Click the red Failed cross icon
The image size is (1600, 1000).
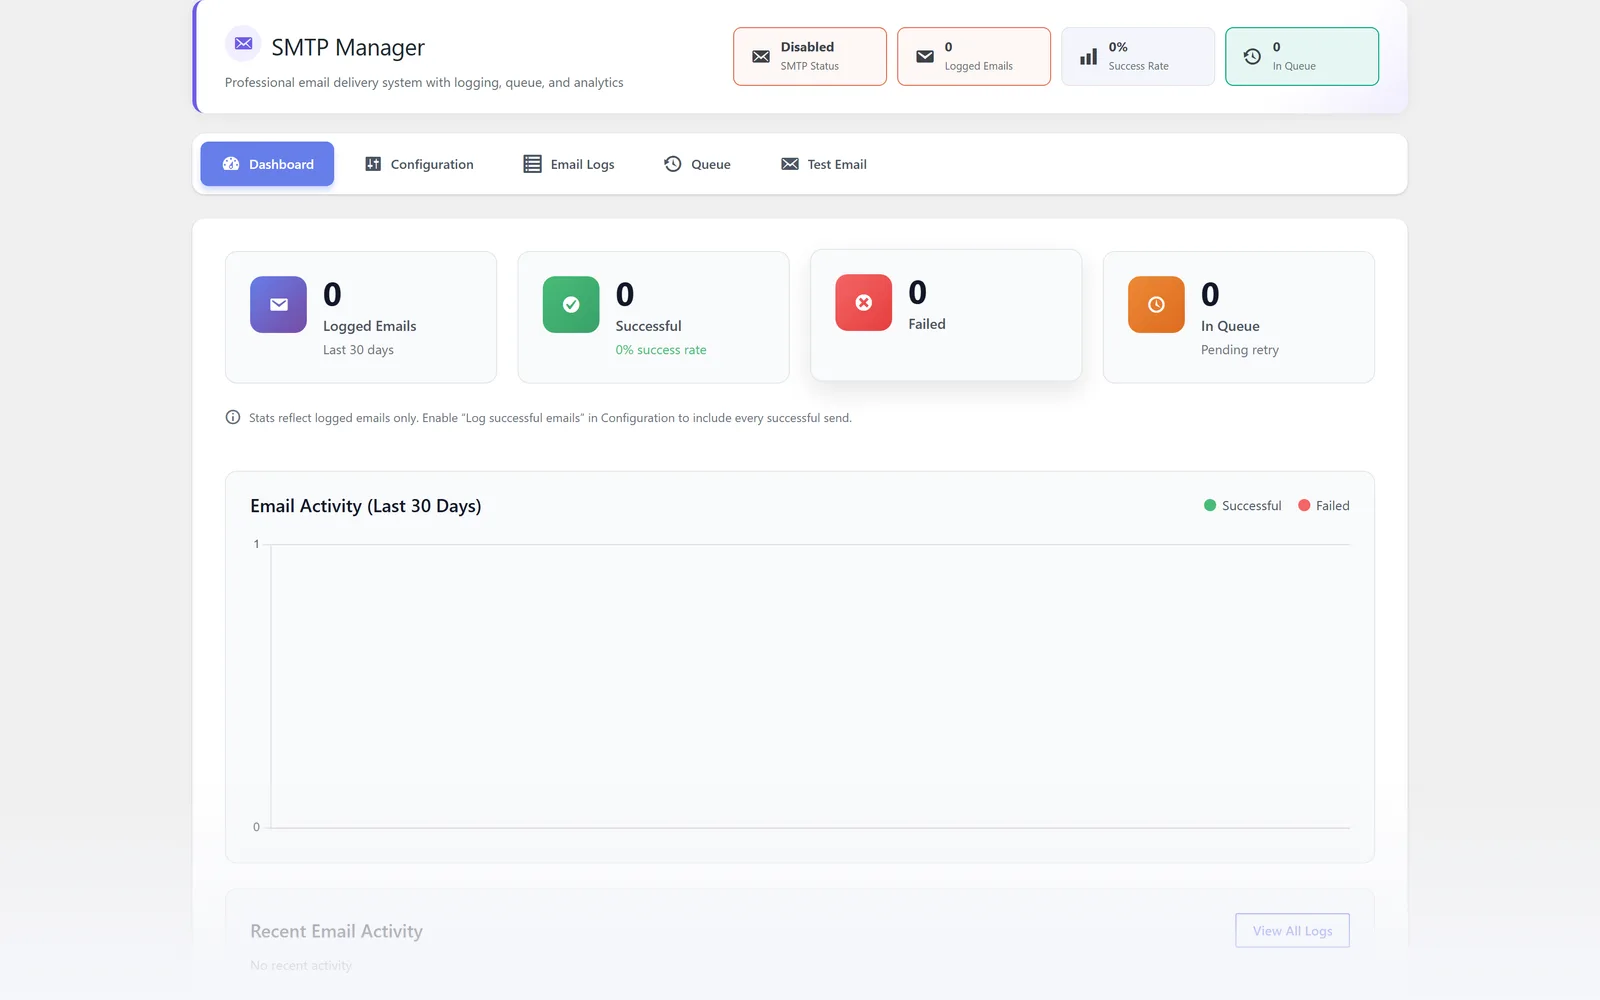coord(864,302)
